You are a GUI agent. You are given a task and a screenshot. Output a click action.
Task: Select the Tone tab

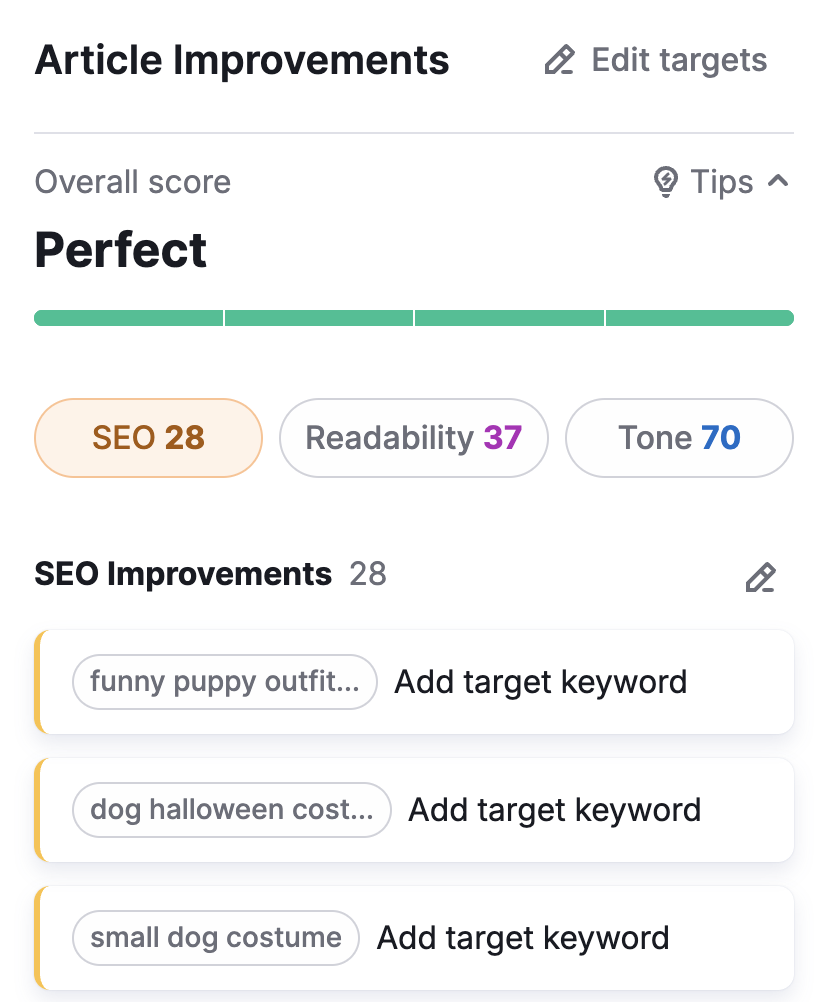point(679,438)
